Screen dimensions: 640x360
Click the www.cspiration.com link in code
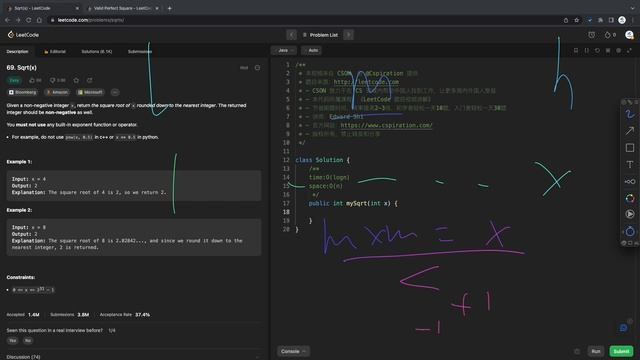click(x=386, y=125)
